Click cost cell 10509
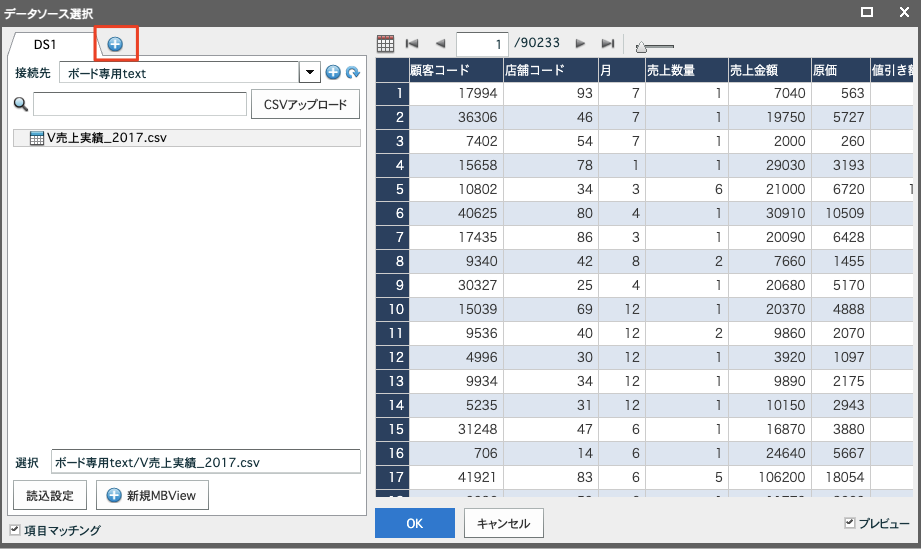Viewport: 921px width, 549px height. 841,214
